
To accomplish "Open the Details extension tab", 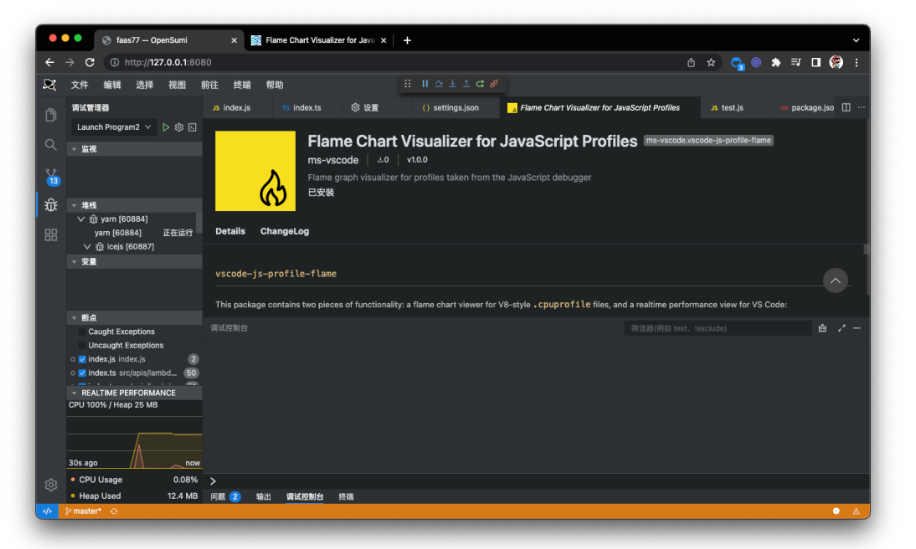I will 230,231.
